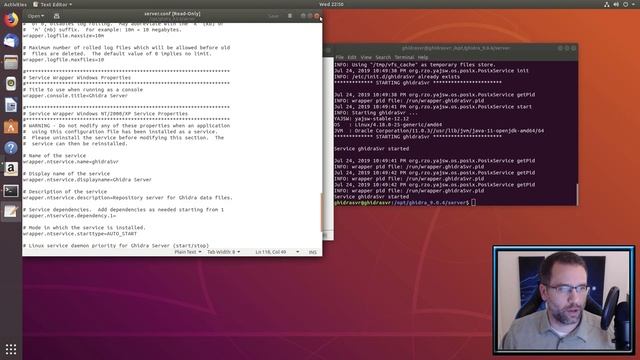
Task: Click wrapper.ntservice.starttype=AUTO_START line
Action: (80, 234)
